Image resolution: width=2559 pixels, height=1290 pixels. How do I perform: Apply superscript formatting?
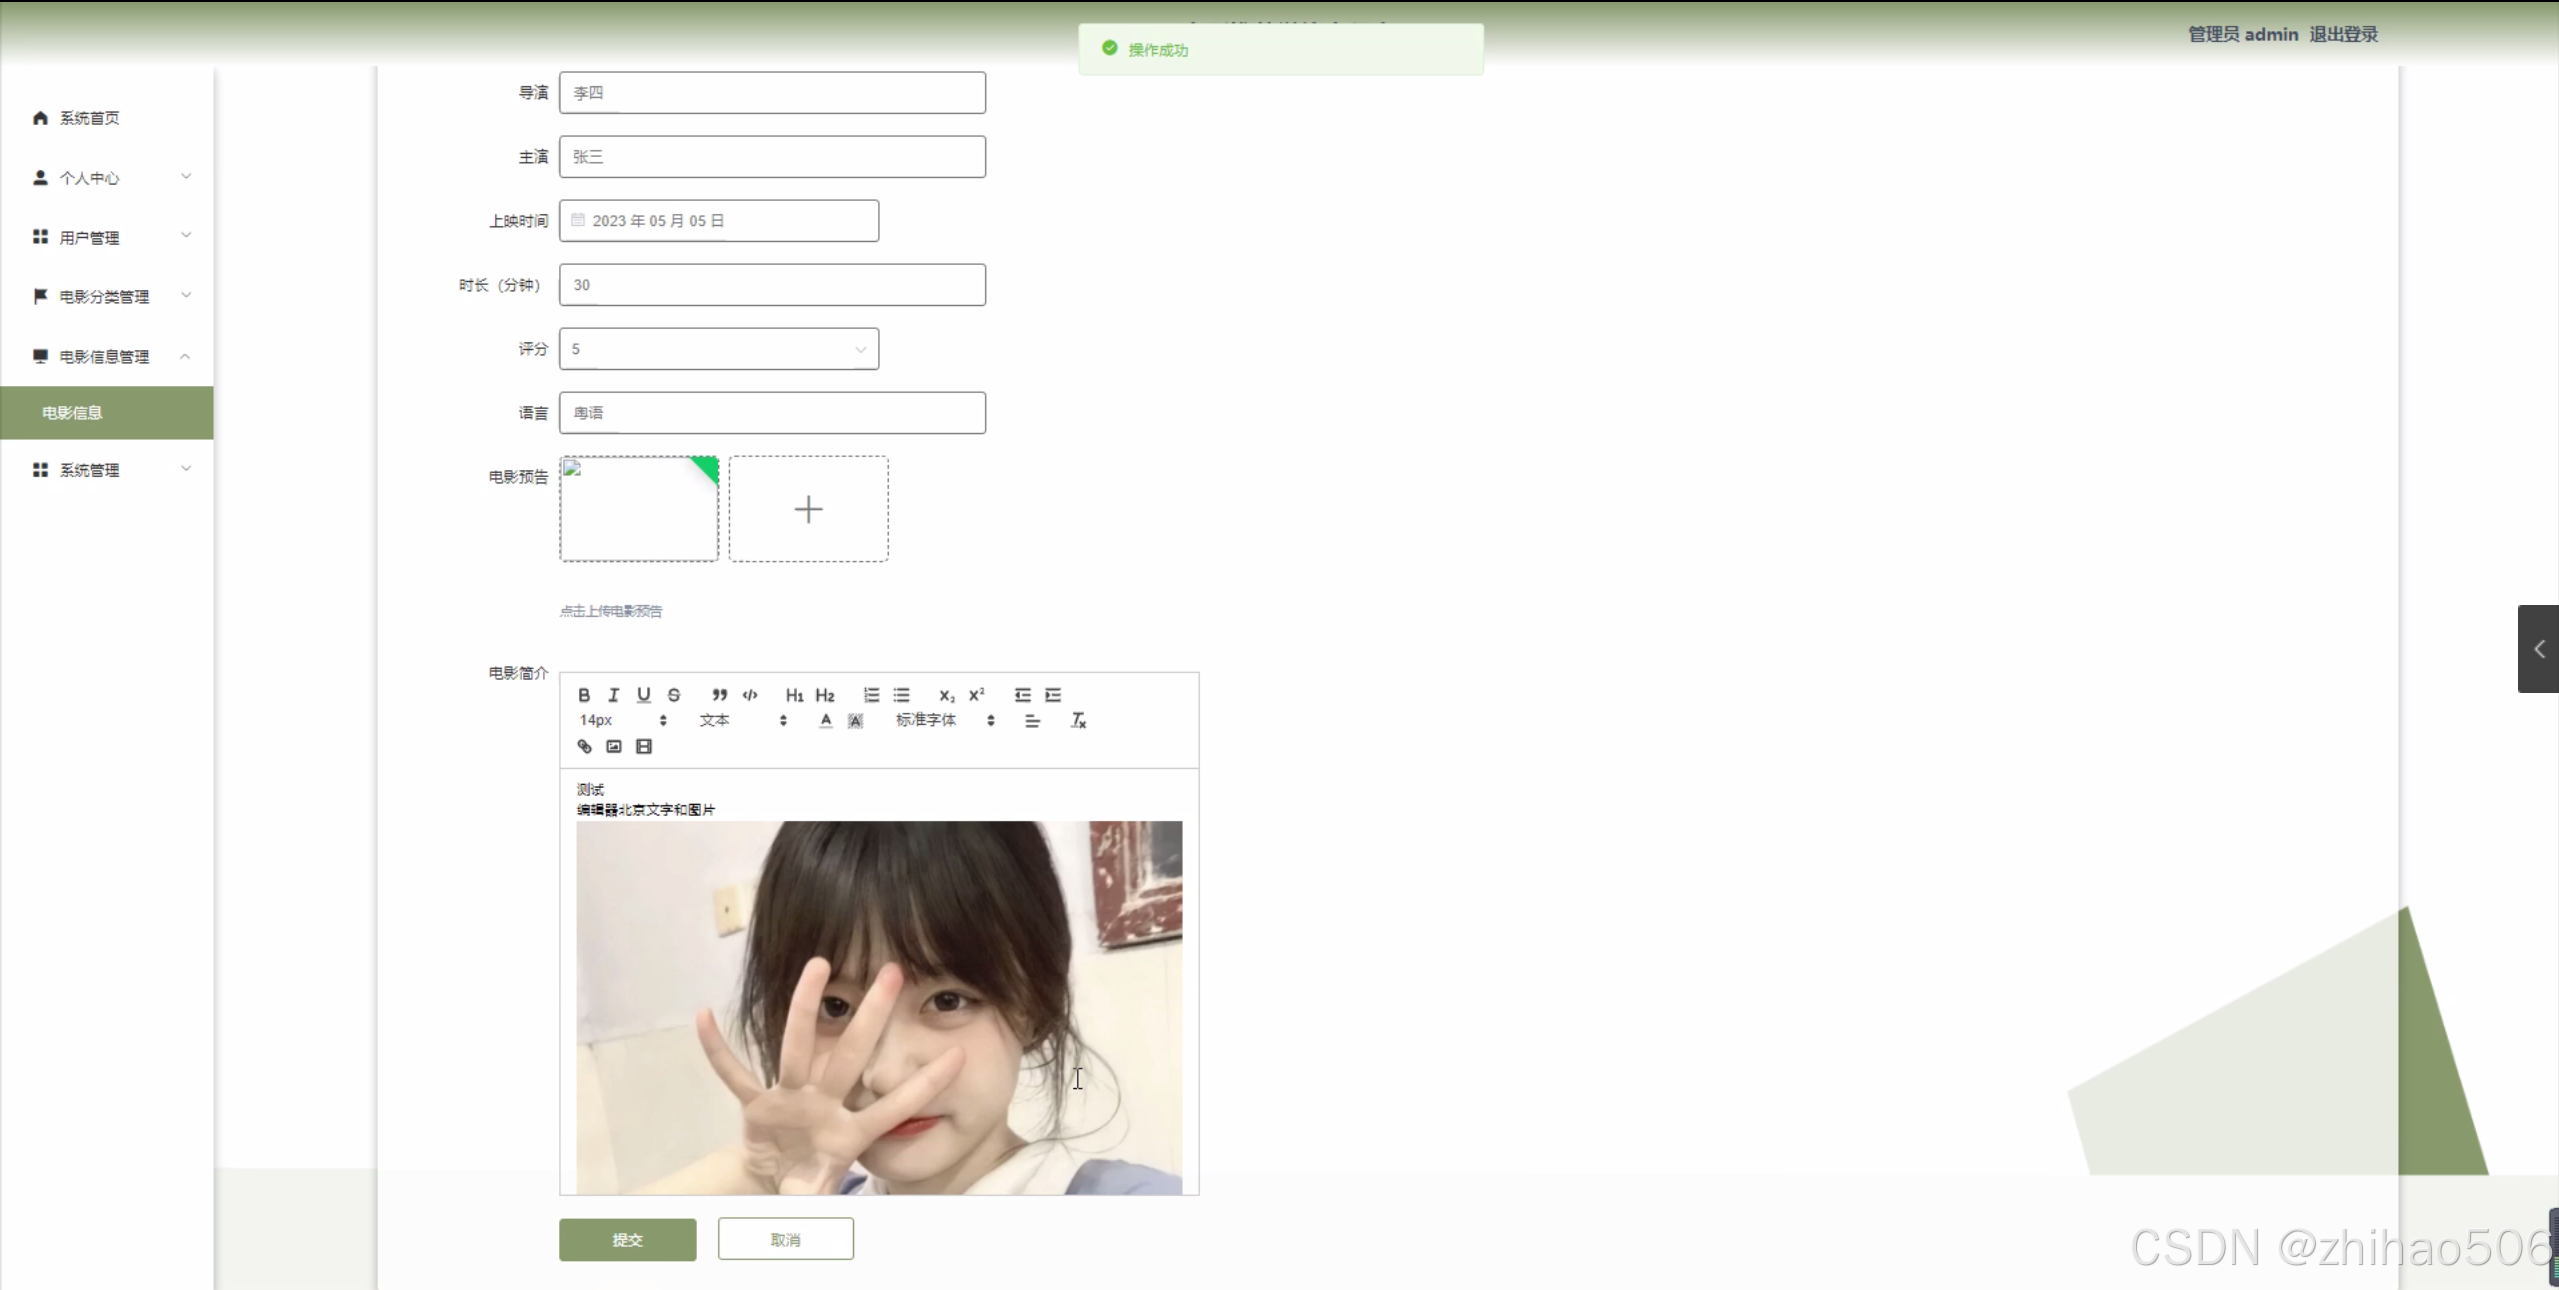(x=976, y=695)
